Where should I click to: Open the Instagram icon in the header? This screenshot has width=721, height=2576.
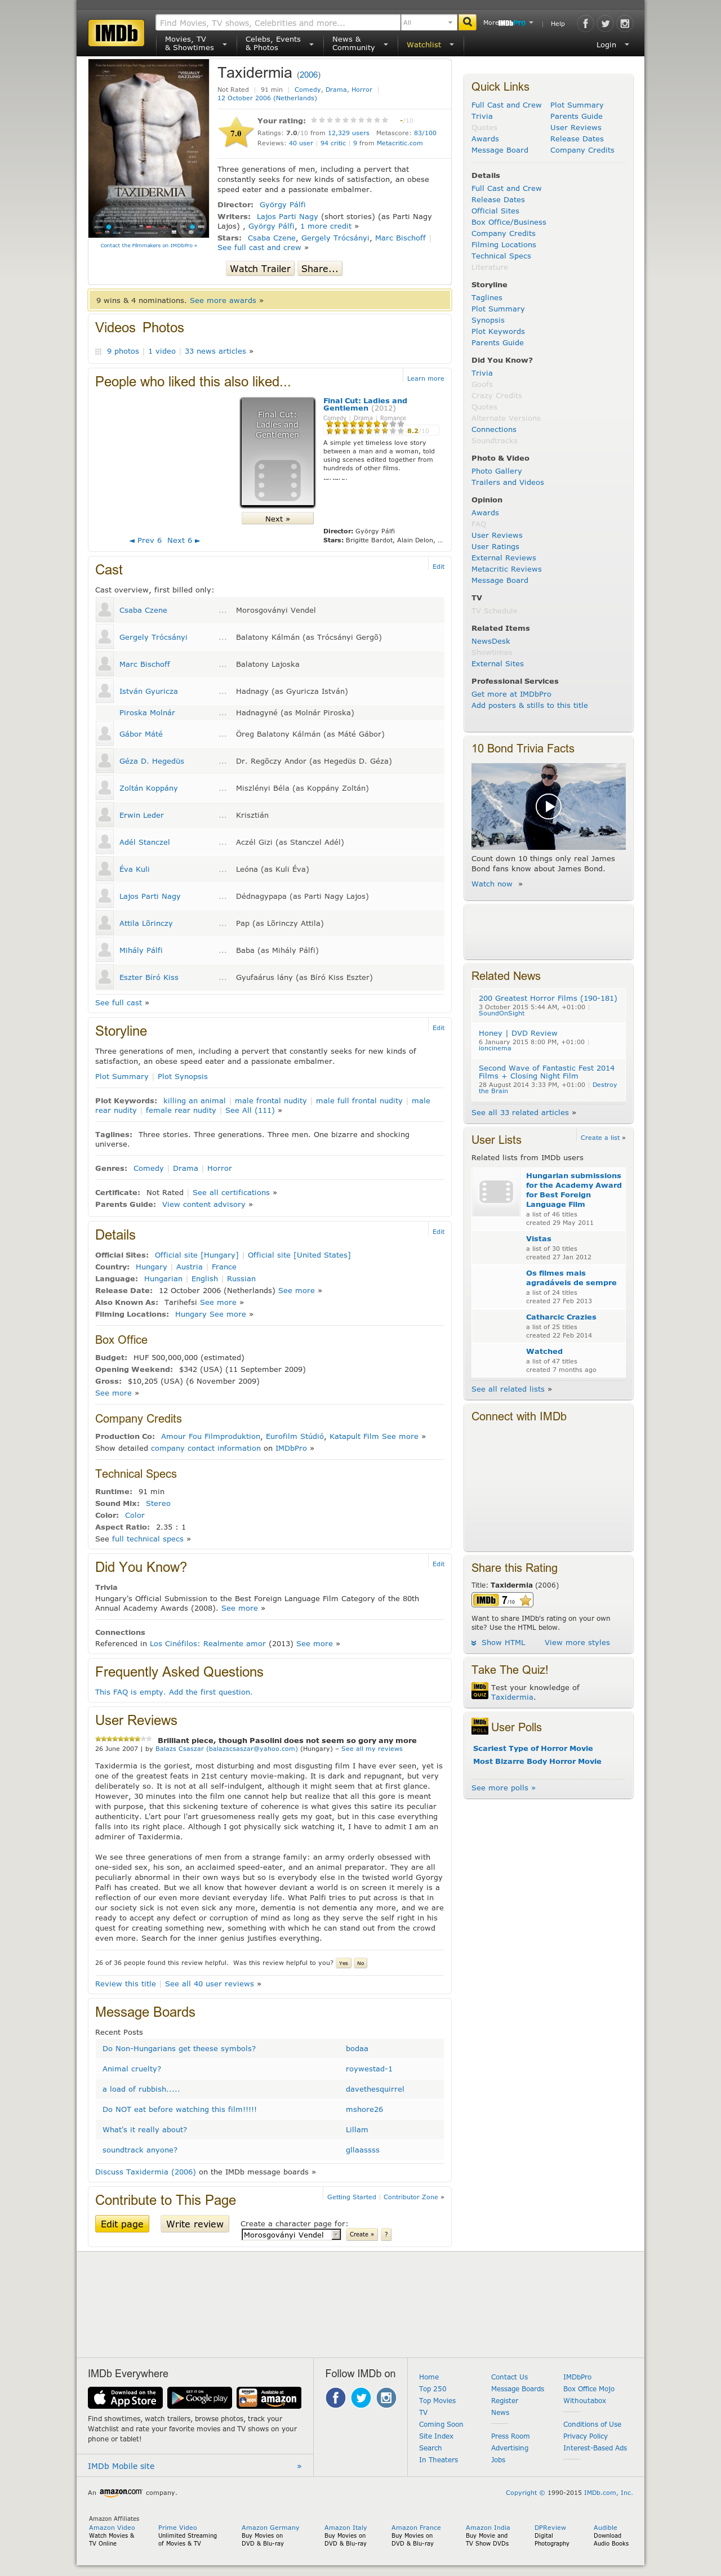625,23
